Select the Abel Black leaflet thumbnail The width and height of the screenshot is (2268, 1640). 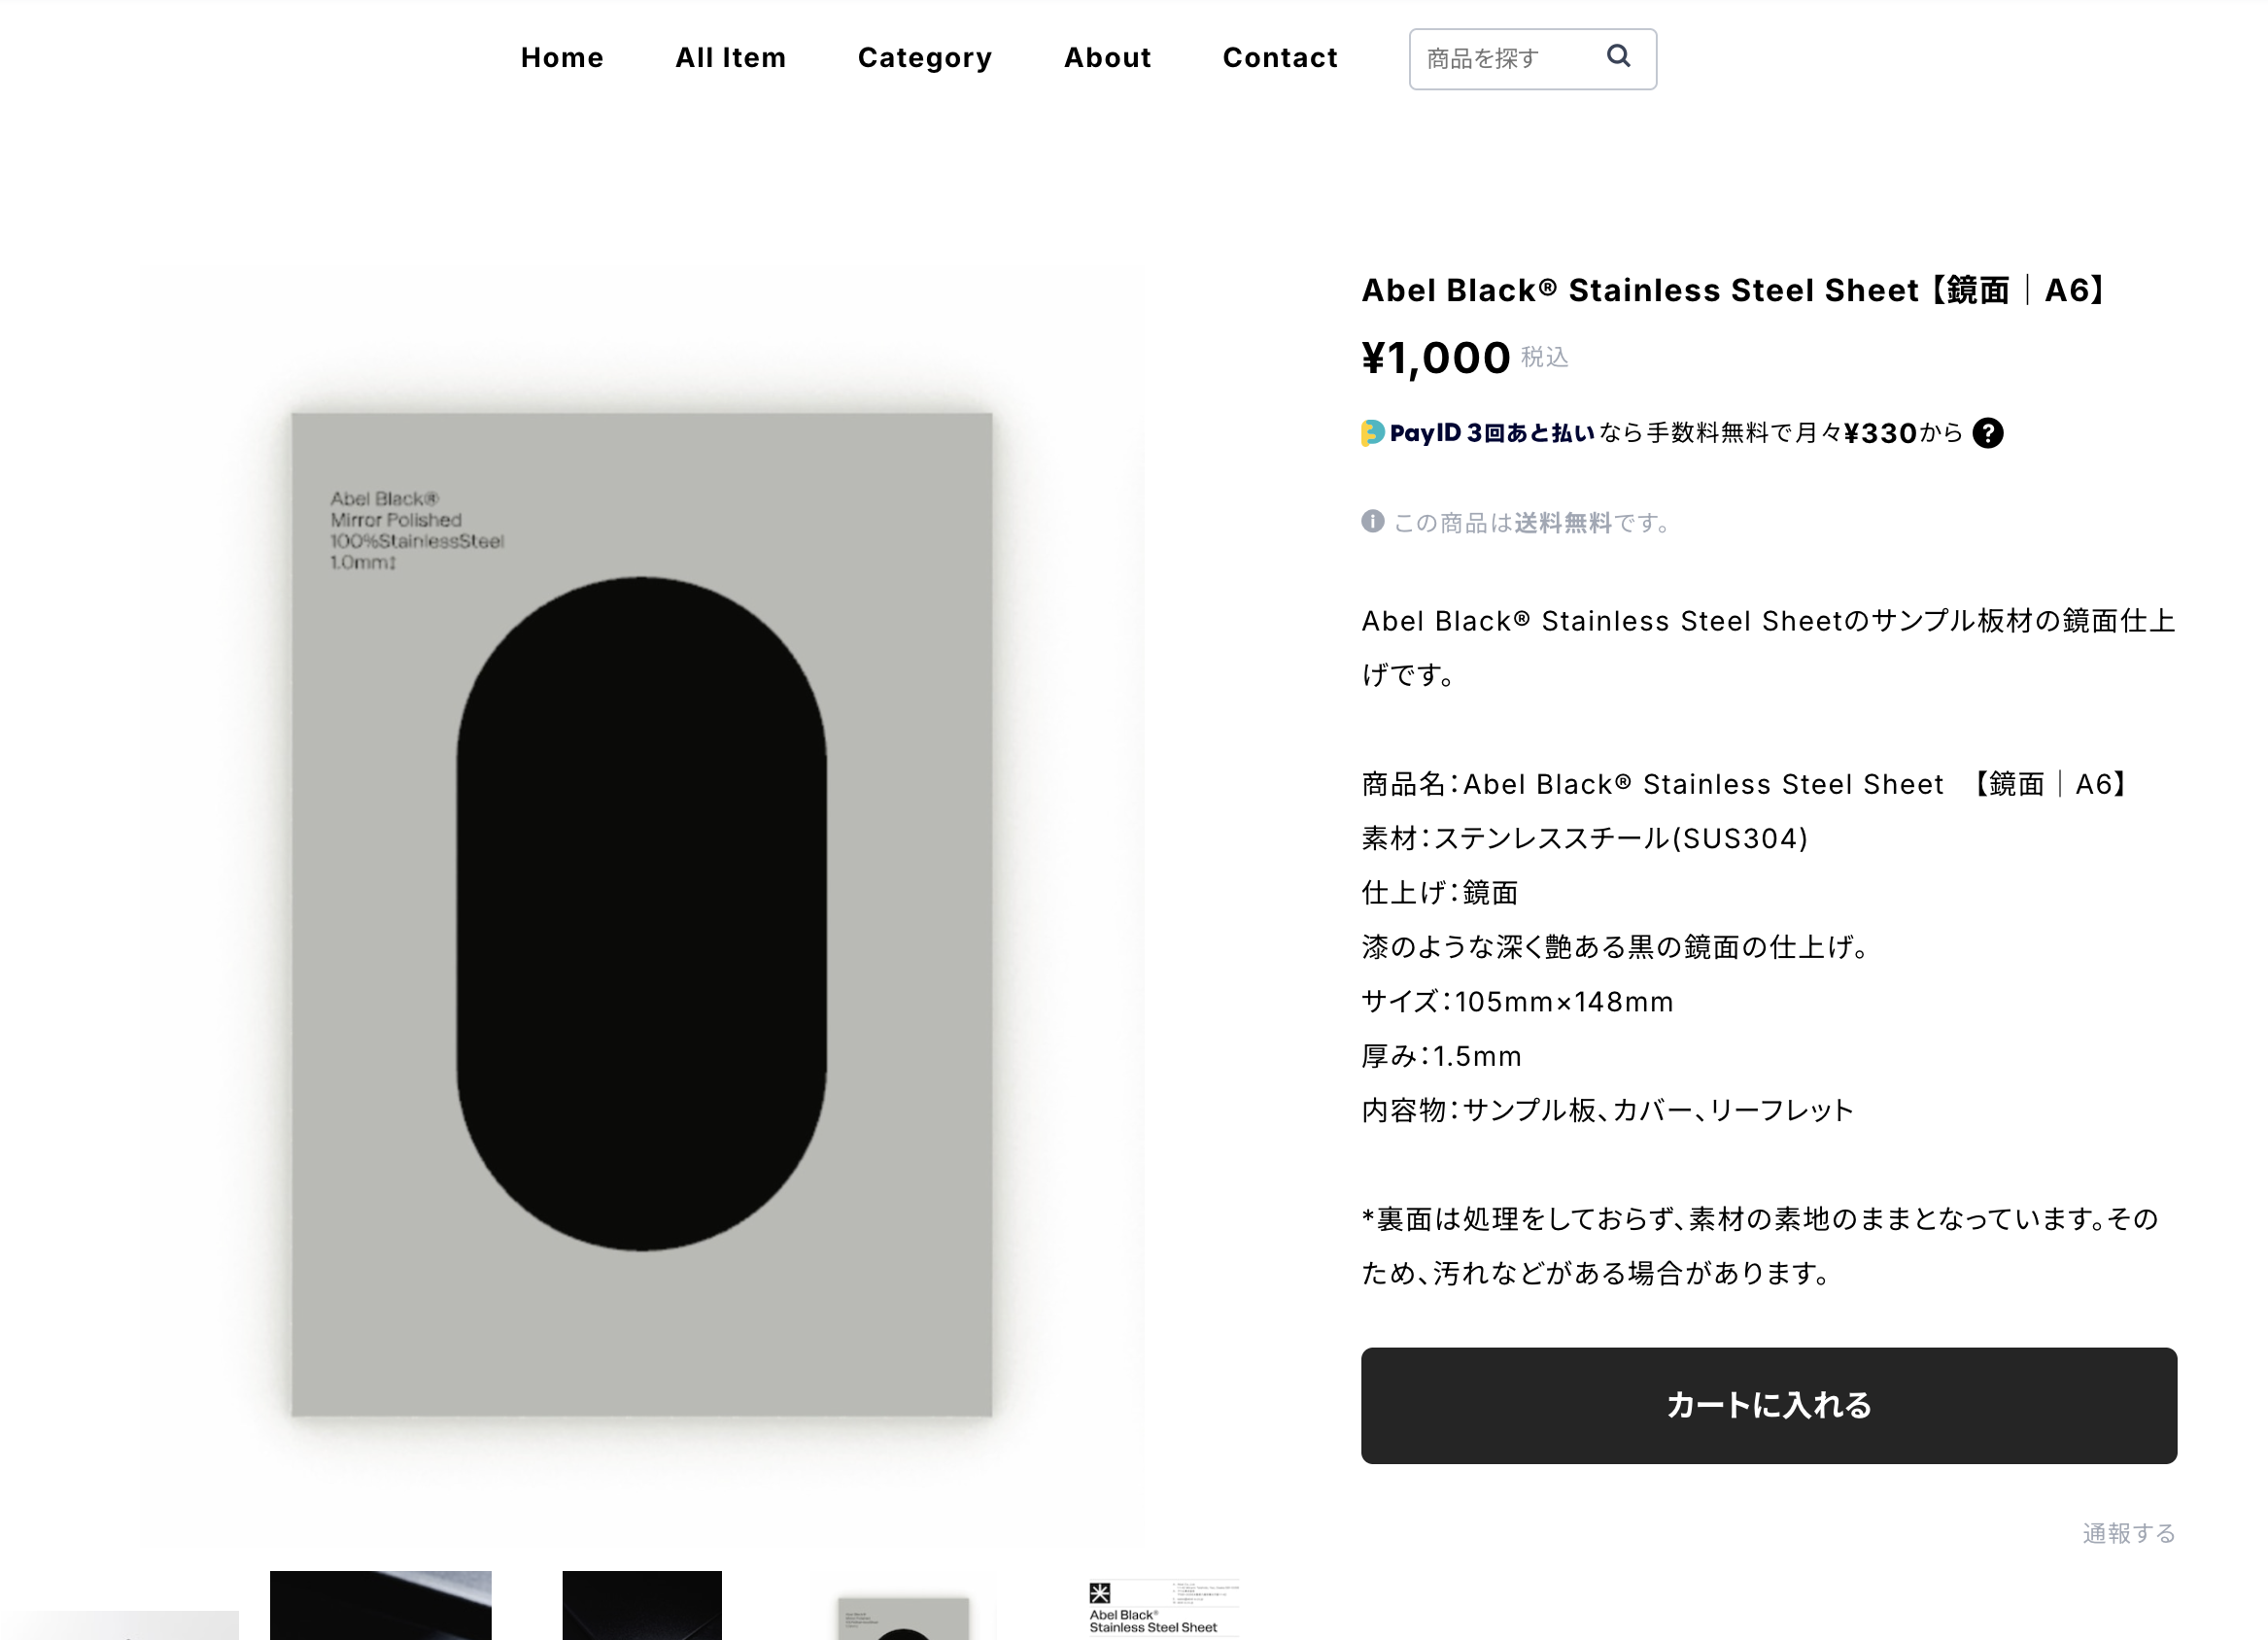(1163, 1608)
